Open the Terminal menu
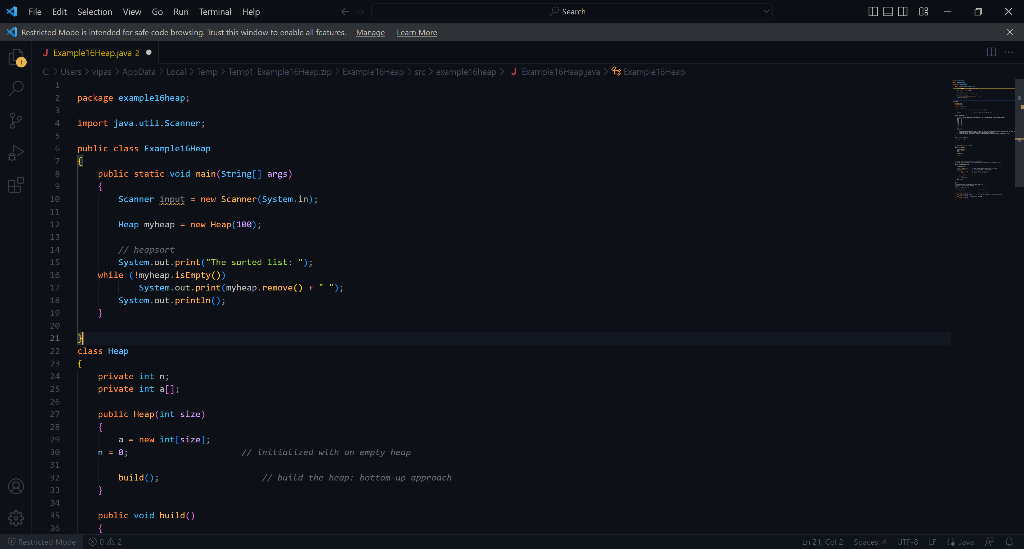Viewport: 1024px width, 549px height. coord(215,12)
